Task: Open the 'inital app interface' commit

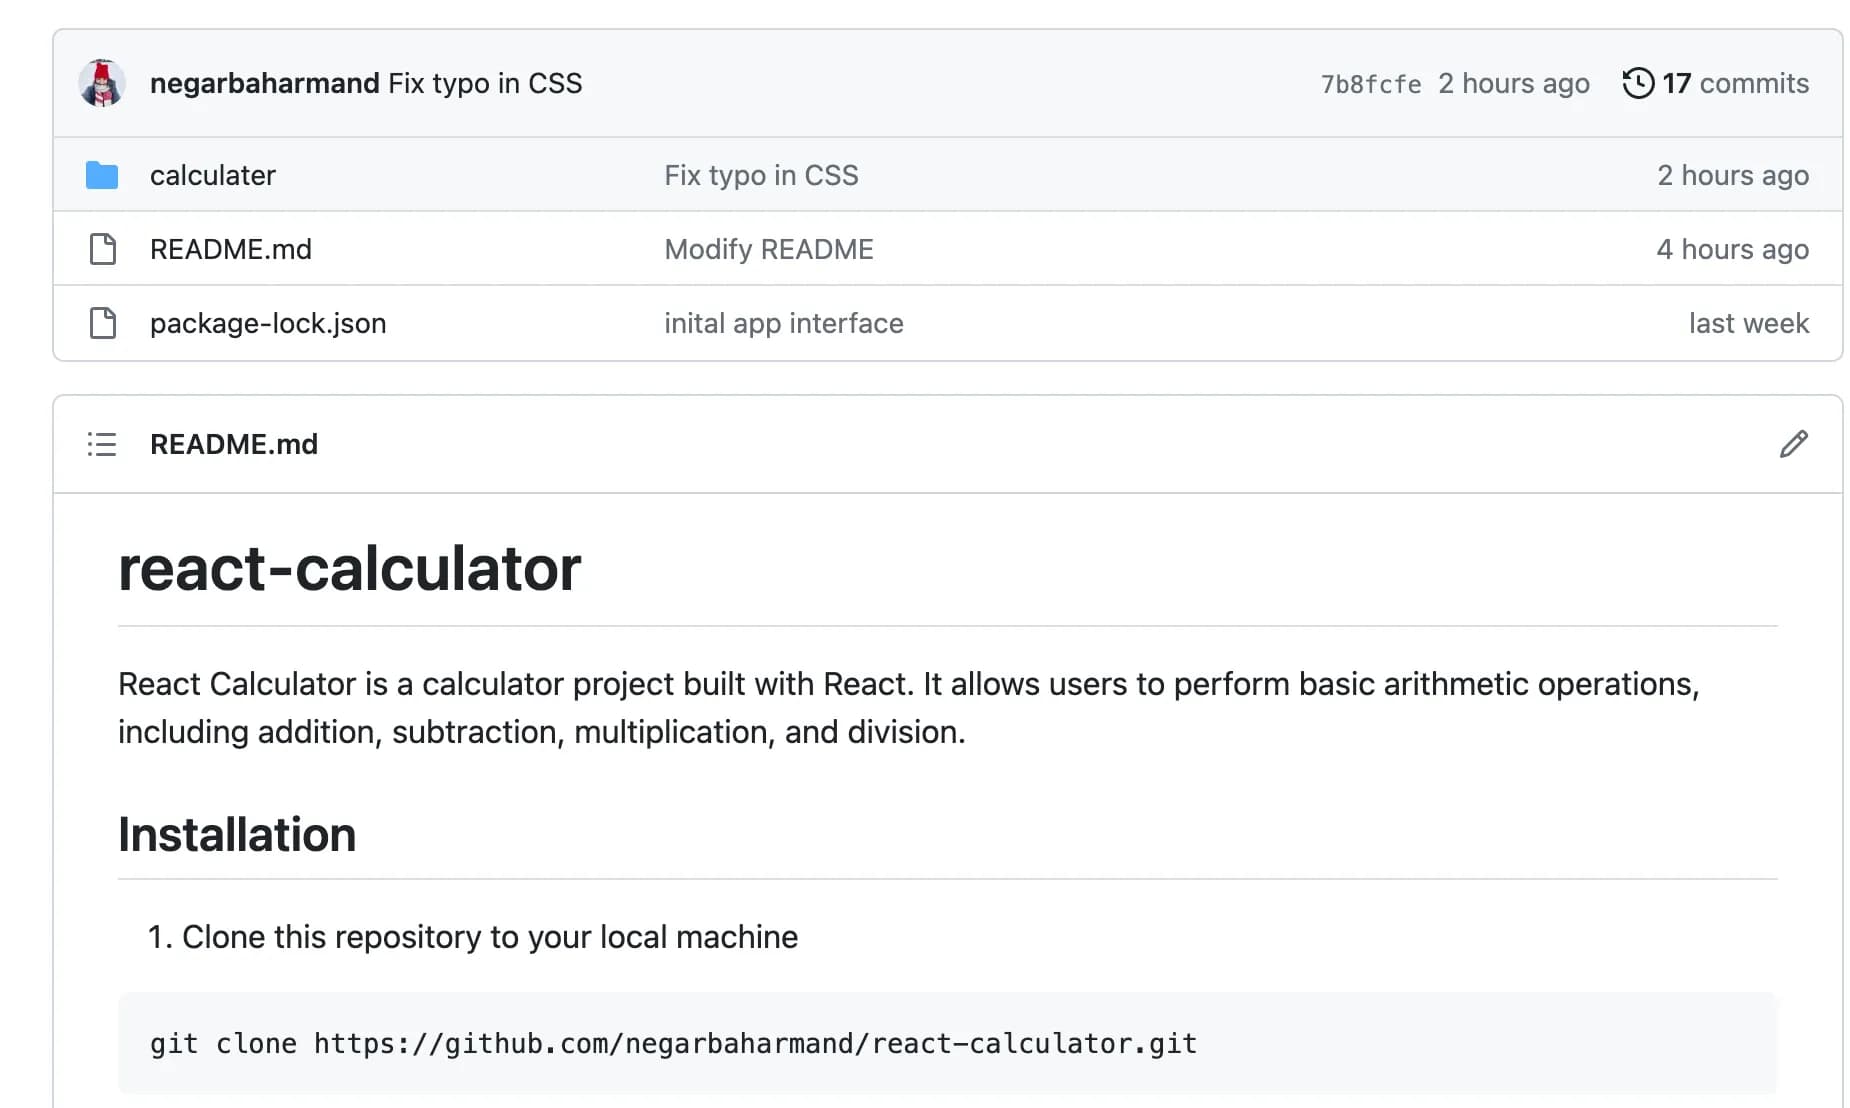Action: (x=784, y=322)
